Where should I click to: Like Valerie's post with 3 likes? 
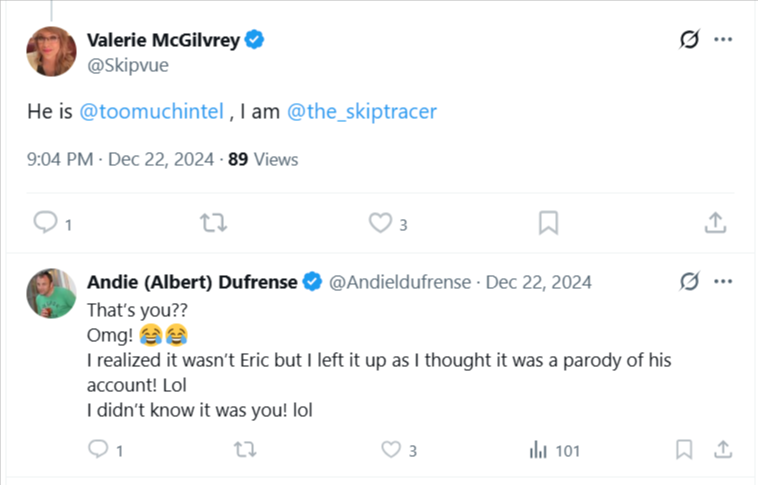380,223
